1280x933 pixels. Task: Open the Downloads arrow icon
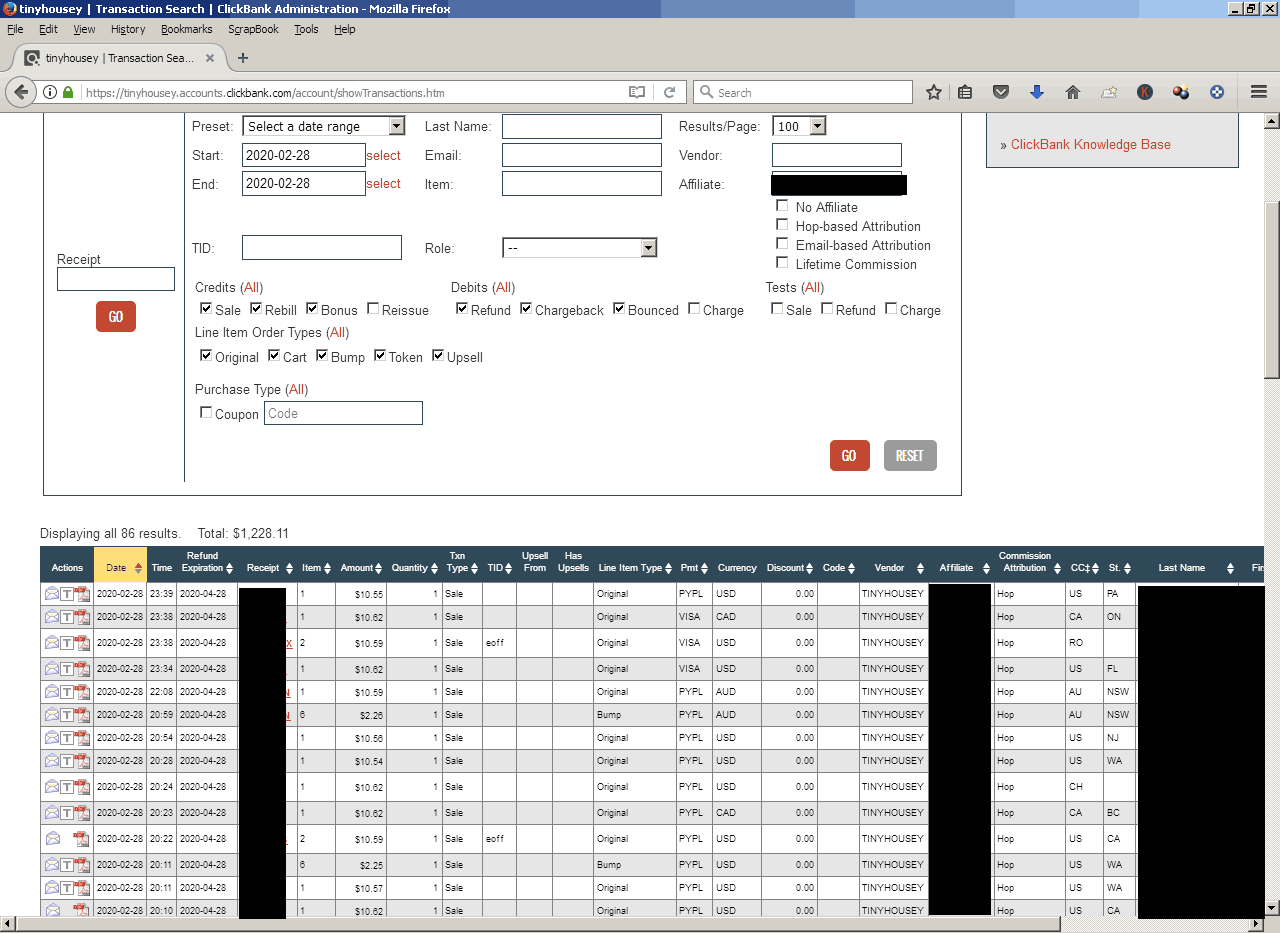(1037, 92)
